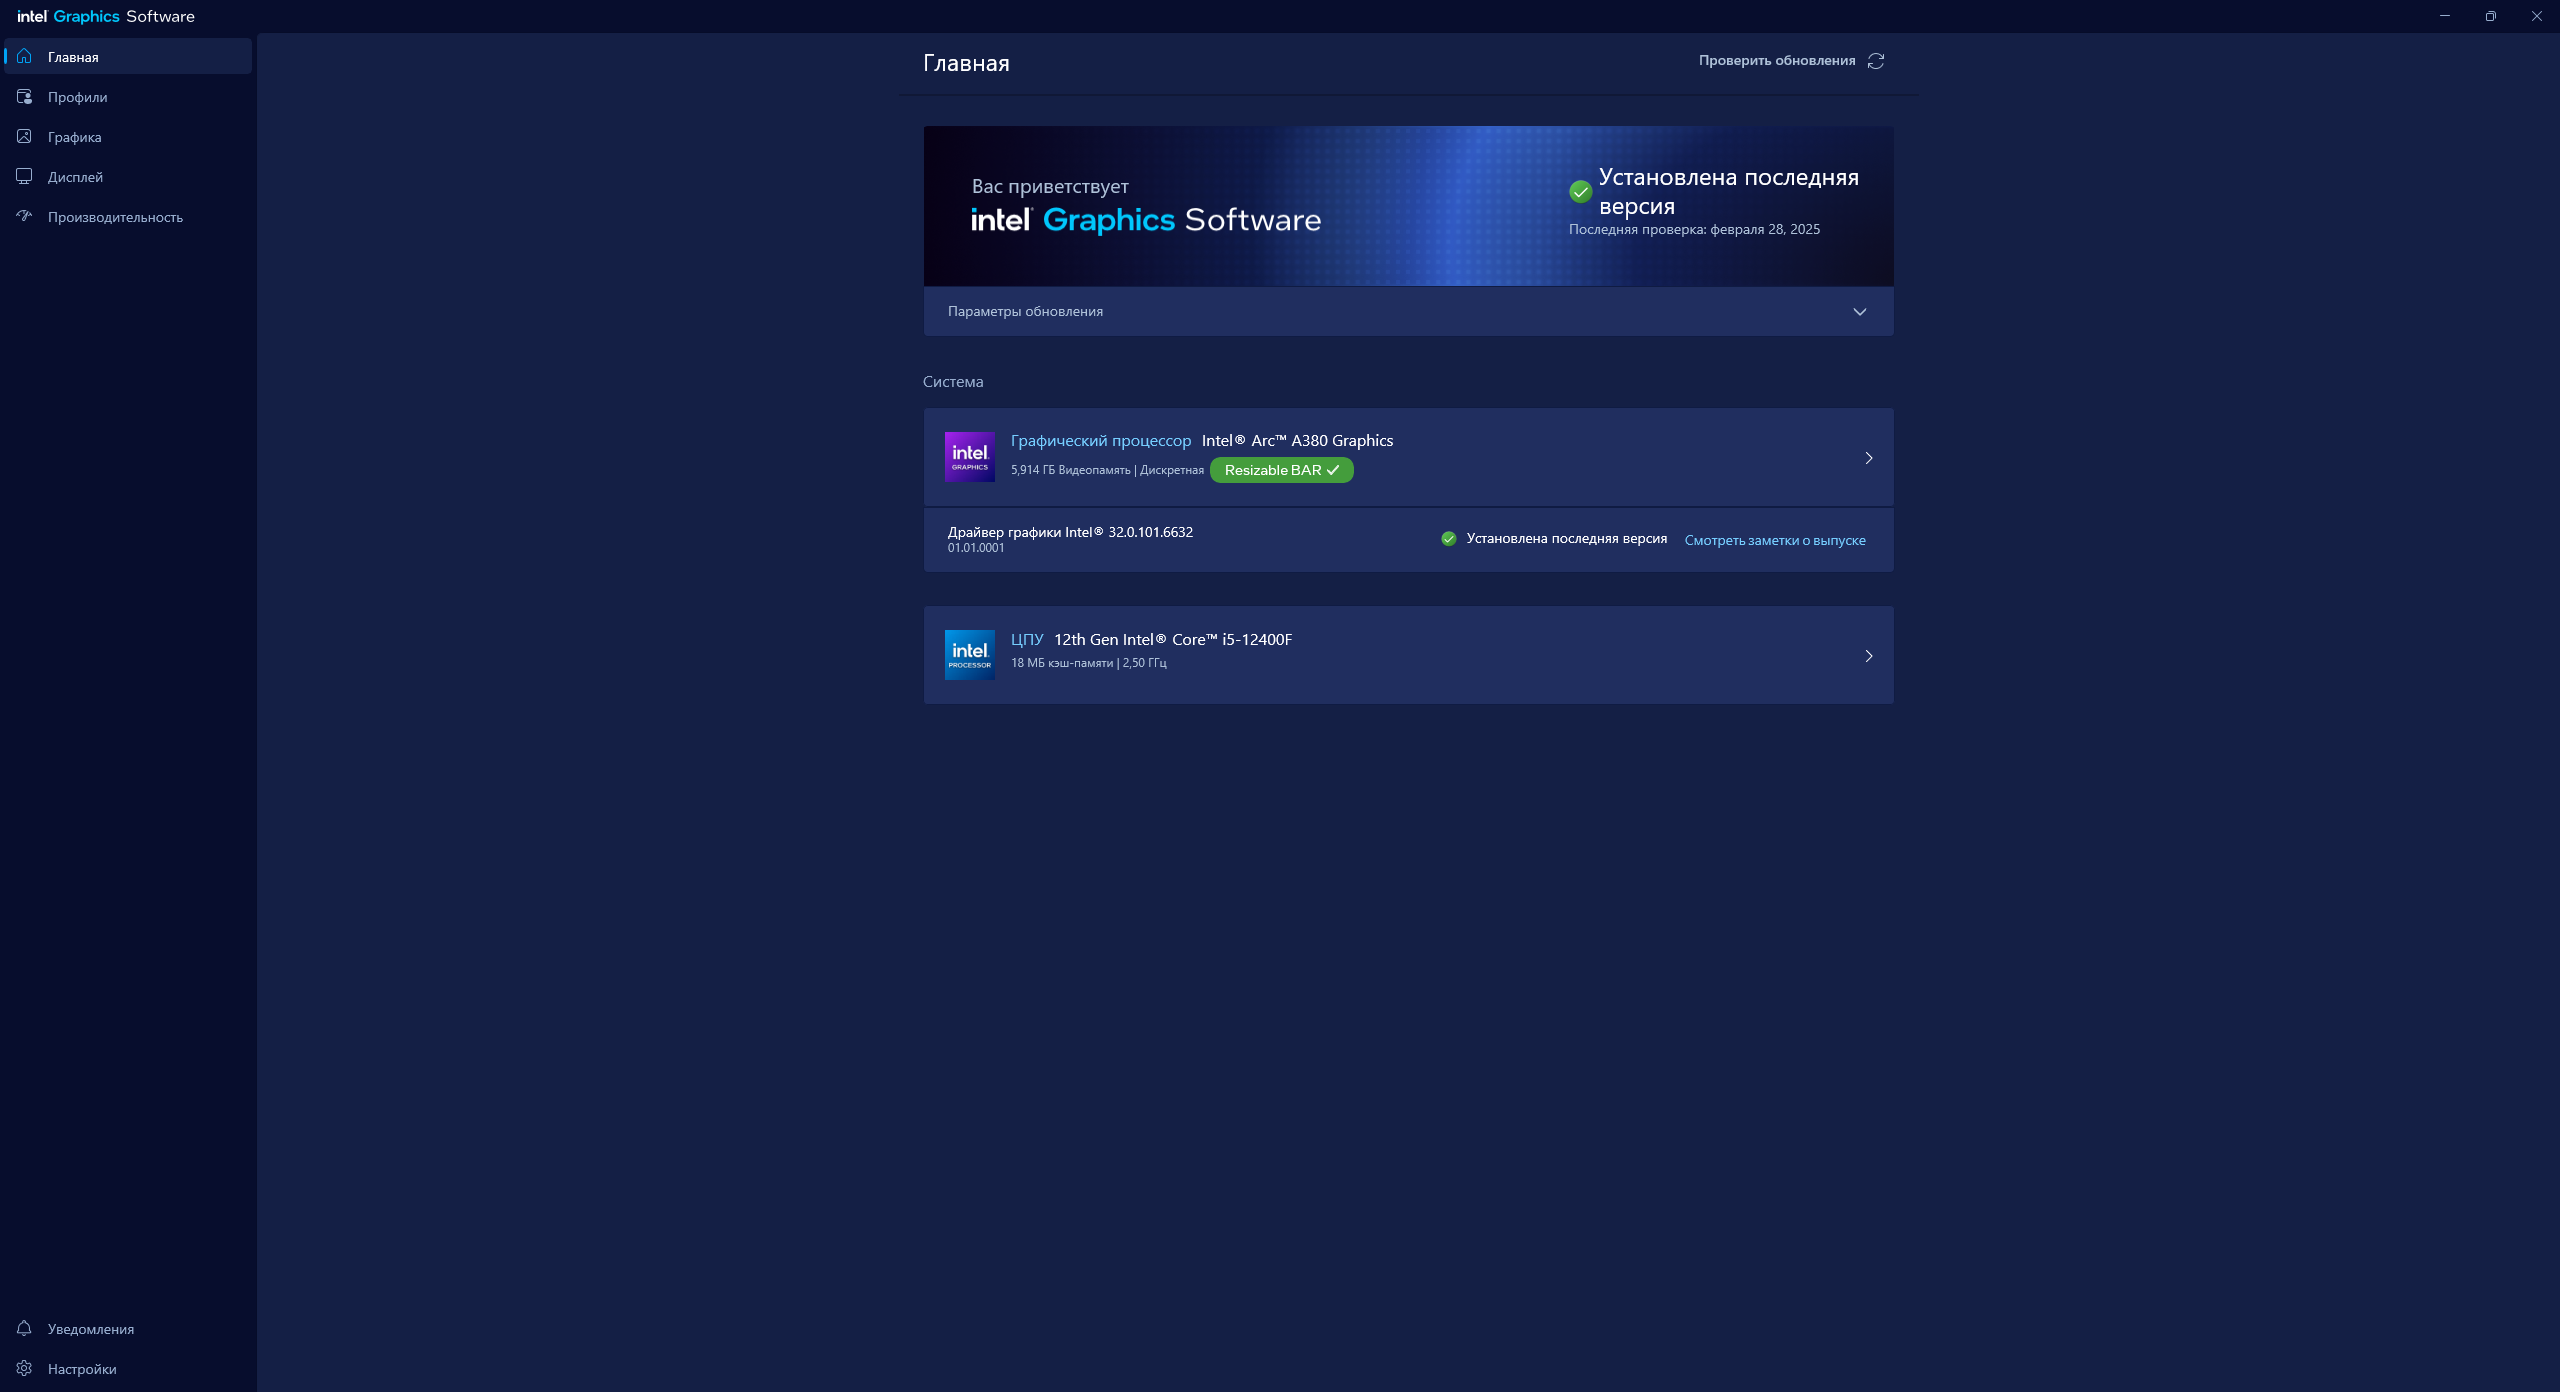The image size is (2560, 1392).
Task: Click the Intel Graphics purple logo badge
Action: [969, 457]
